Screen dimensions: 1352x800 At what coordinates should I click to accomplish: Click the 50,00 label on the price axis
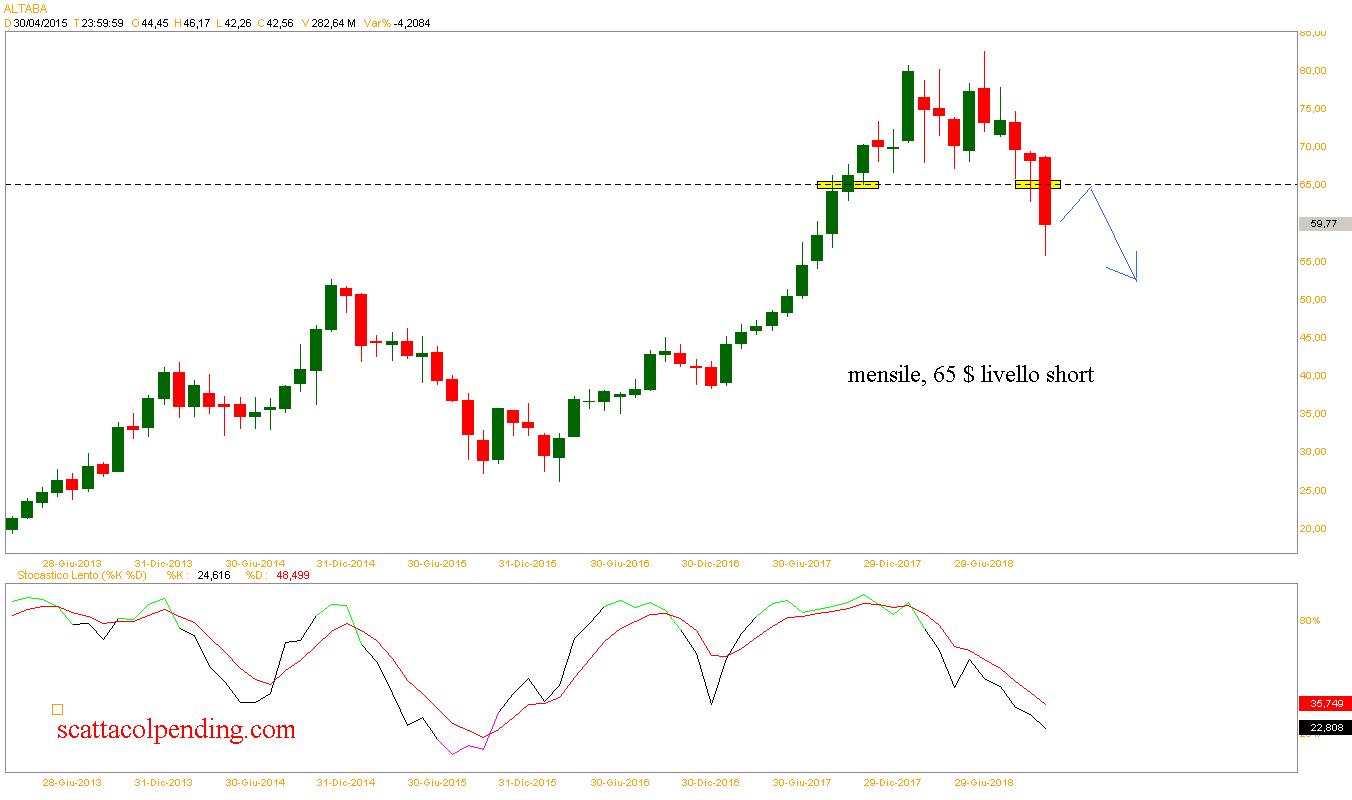1312,299
